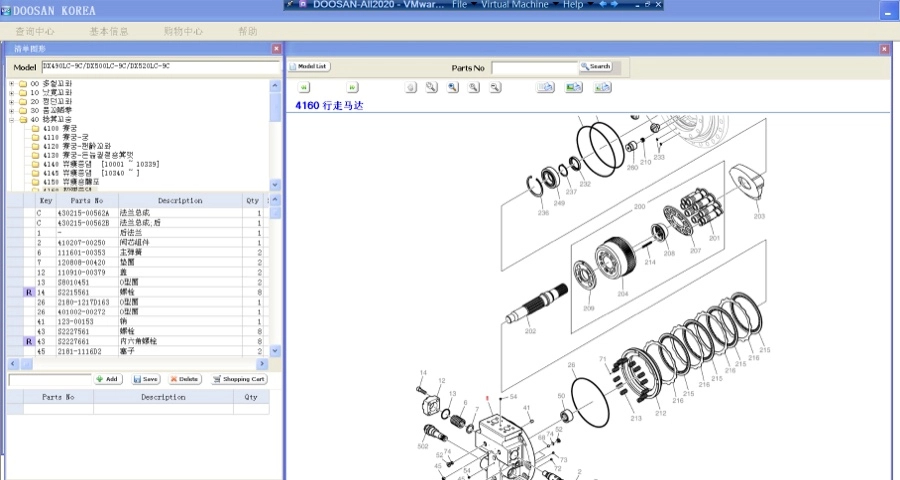Viewport: 900px width, 480px height.
Task: Click callout 502 in the diagram
Action: point(423,447)
